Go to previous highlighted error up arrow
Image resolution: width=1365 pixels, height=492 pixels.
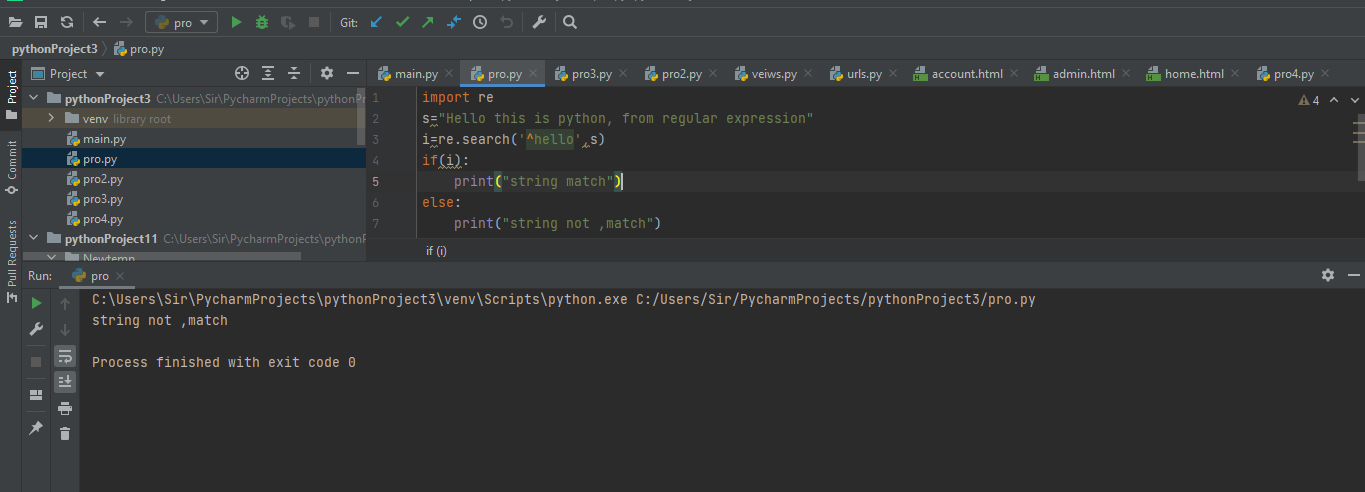tap(1335, 100)
